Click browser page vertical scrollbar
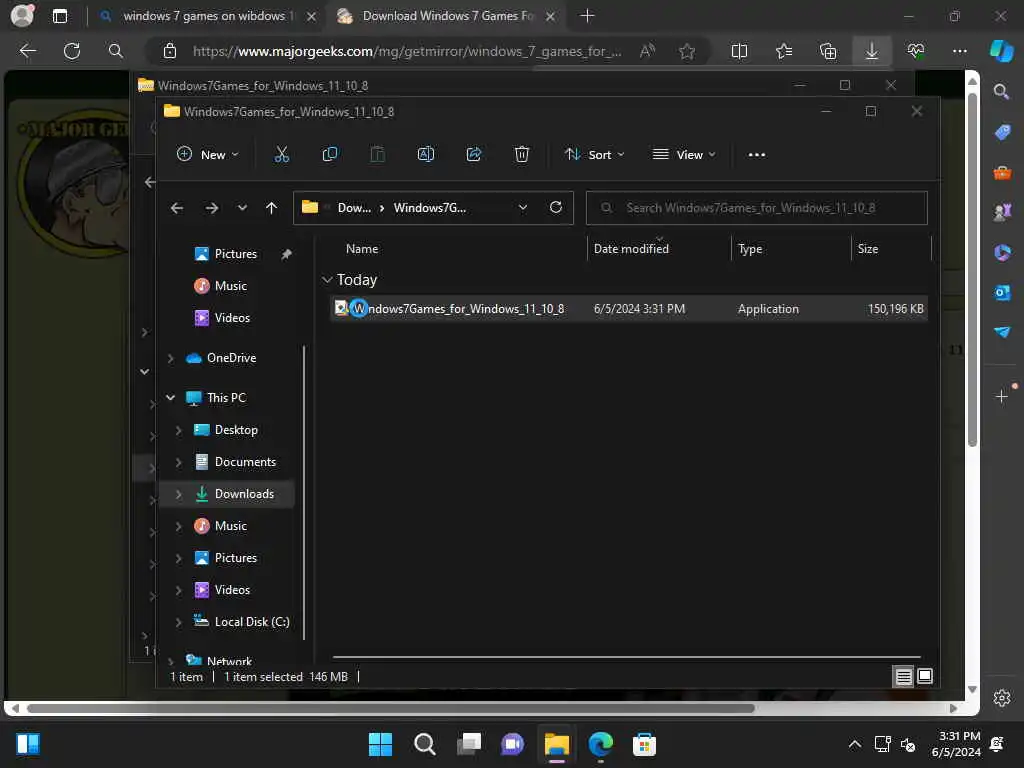Viewport: 1024px width, 768px height. pos(972,270)
